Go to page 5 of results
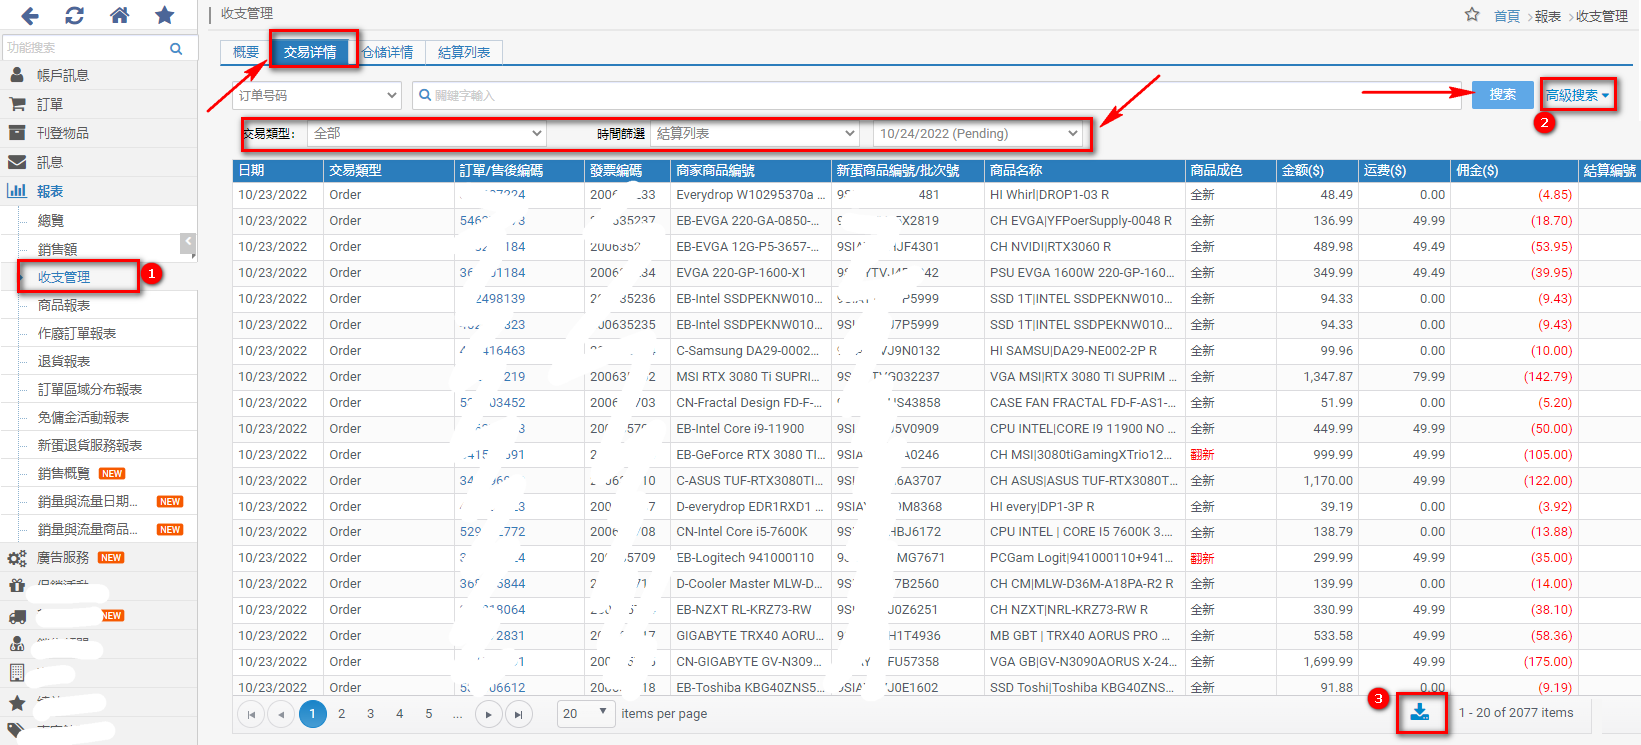1641x745 pixels. (429, 714)
